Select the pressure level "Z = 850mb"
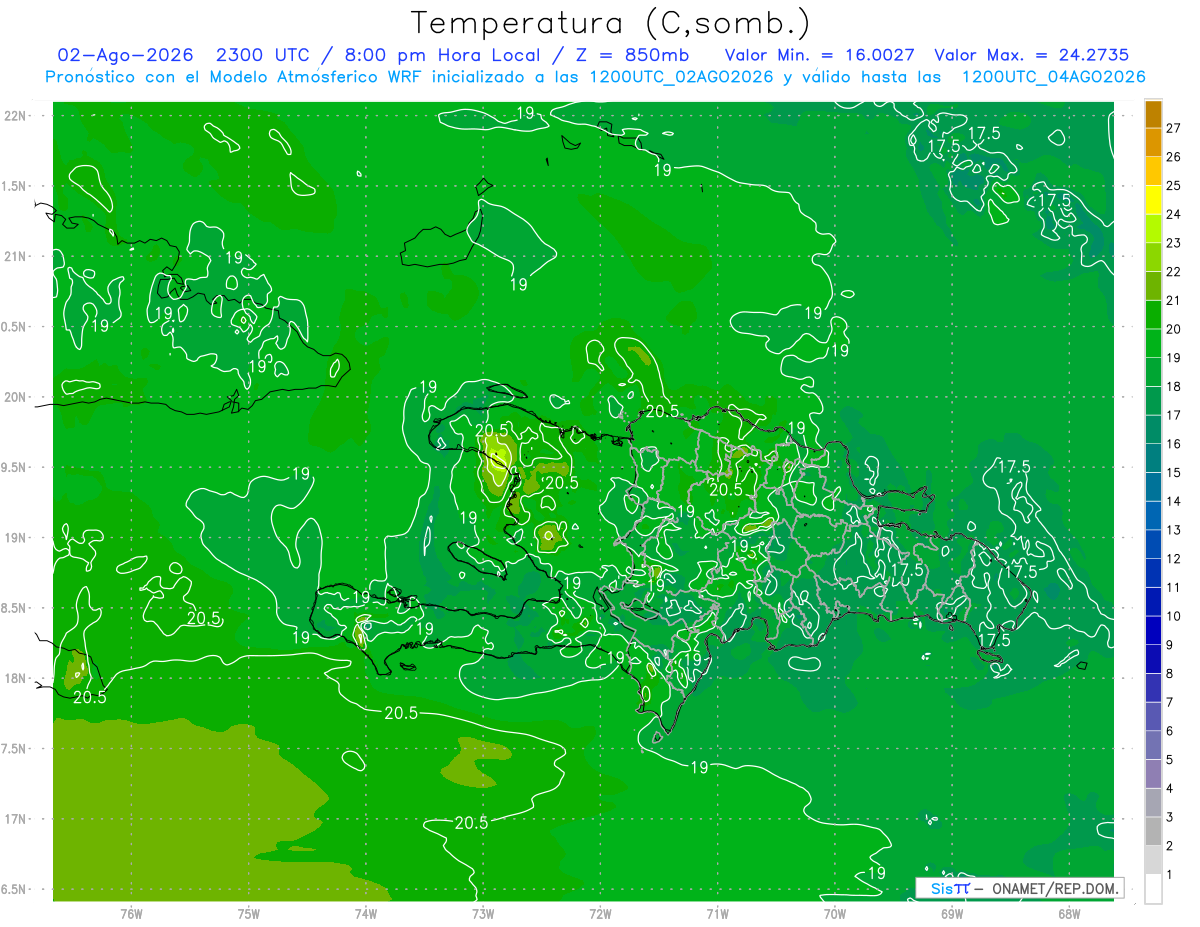Image resolution: width=1200 pixels, height=927 pixels. click(x=631, y=55)
